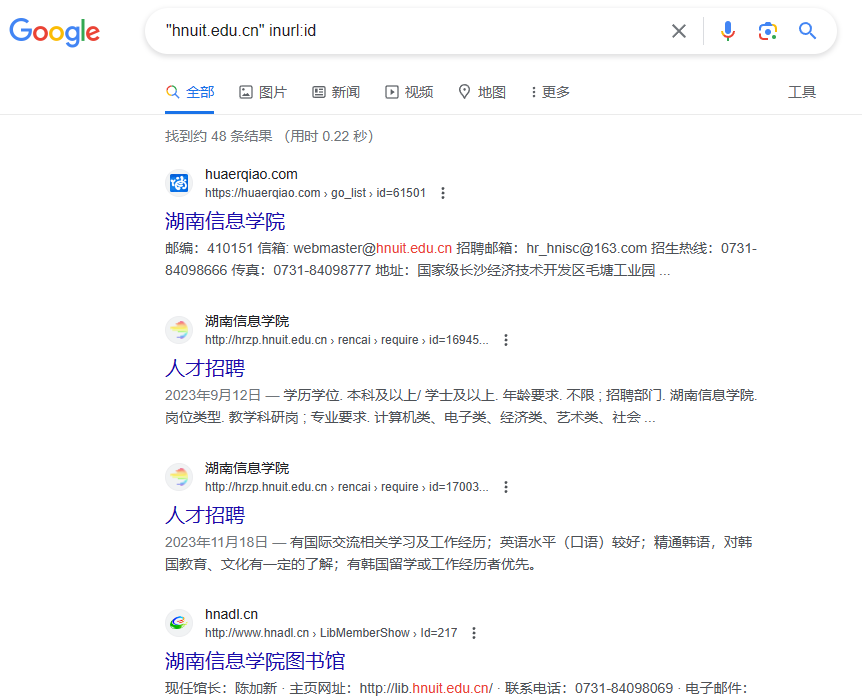Click snippet text containing webmaster@hnuit.edu.cn
The height and width of the screenshot is (700, 862).
461,260
